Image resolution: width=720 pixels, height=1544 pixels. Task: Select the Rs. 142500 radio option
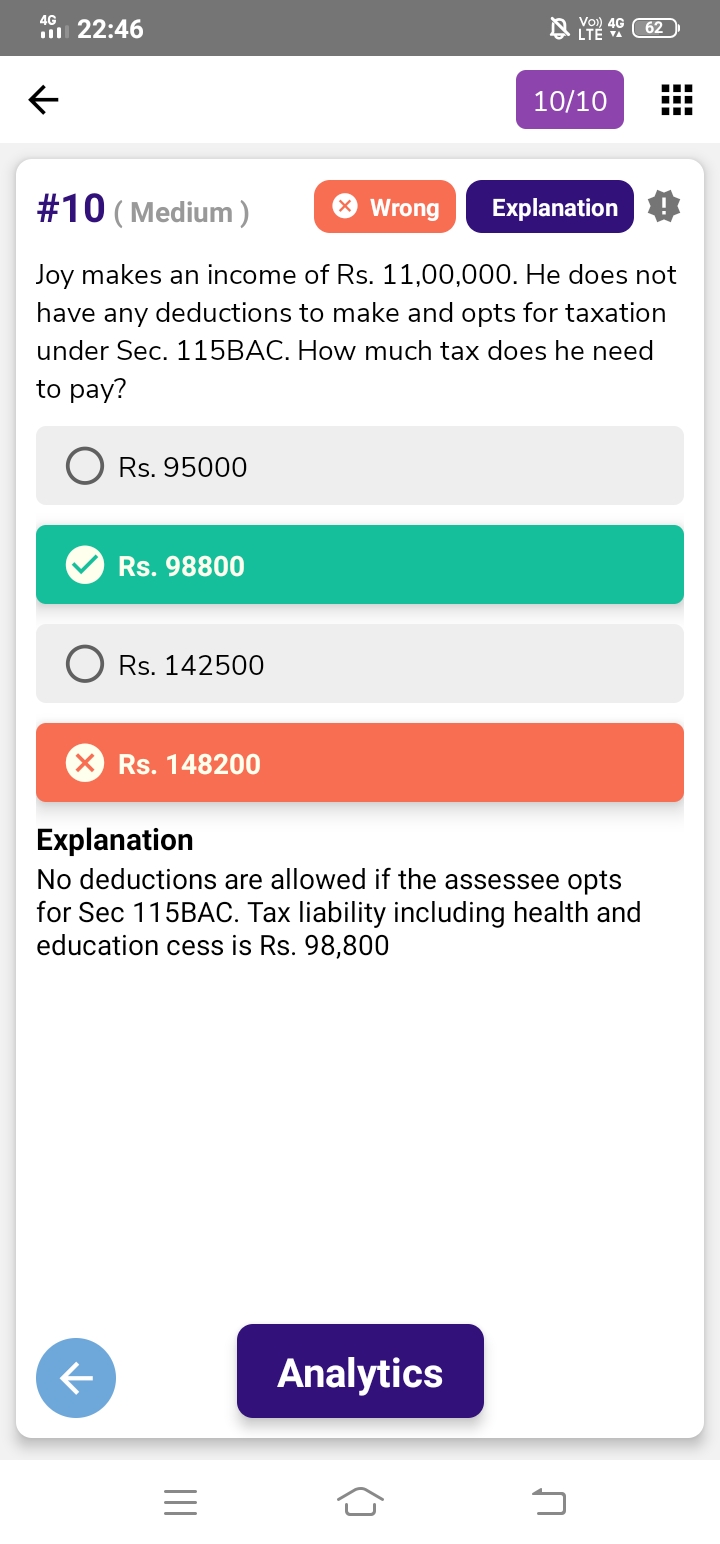click(85, 664)
